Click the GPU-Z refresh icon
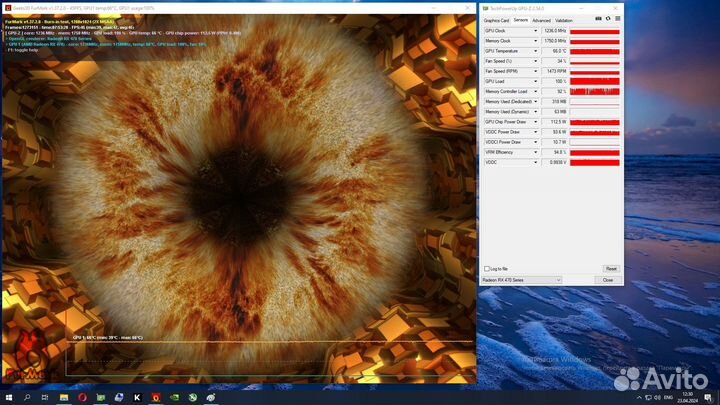The height and width of the screenshot is (405, 720). 608,19
